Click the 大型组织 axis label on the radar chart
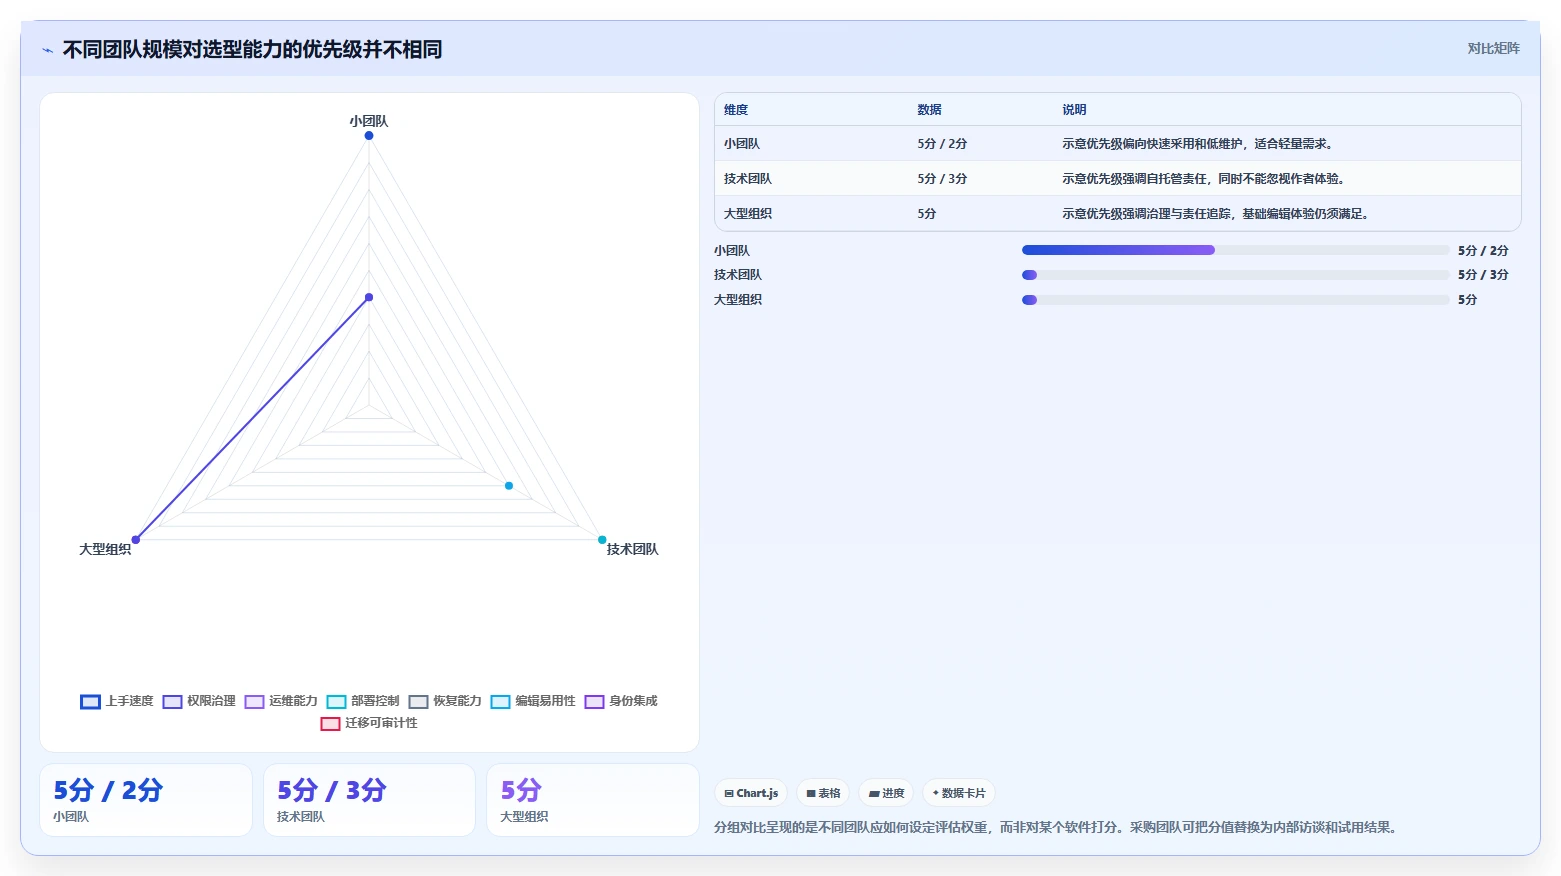Screen dimensions: 1561x876 (105, 549)
